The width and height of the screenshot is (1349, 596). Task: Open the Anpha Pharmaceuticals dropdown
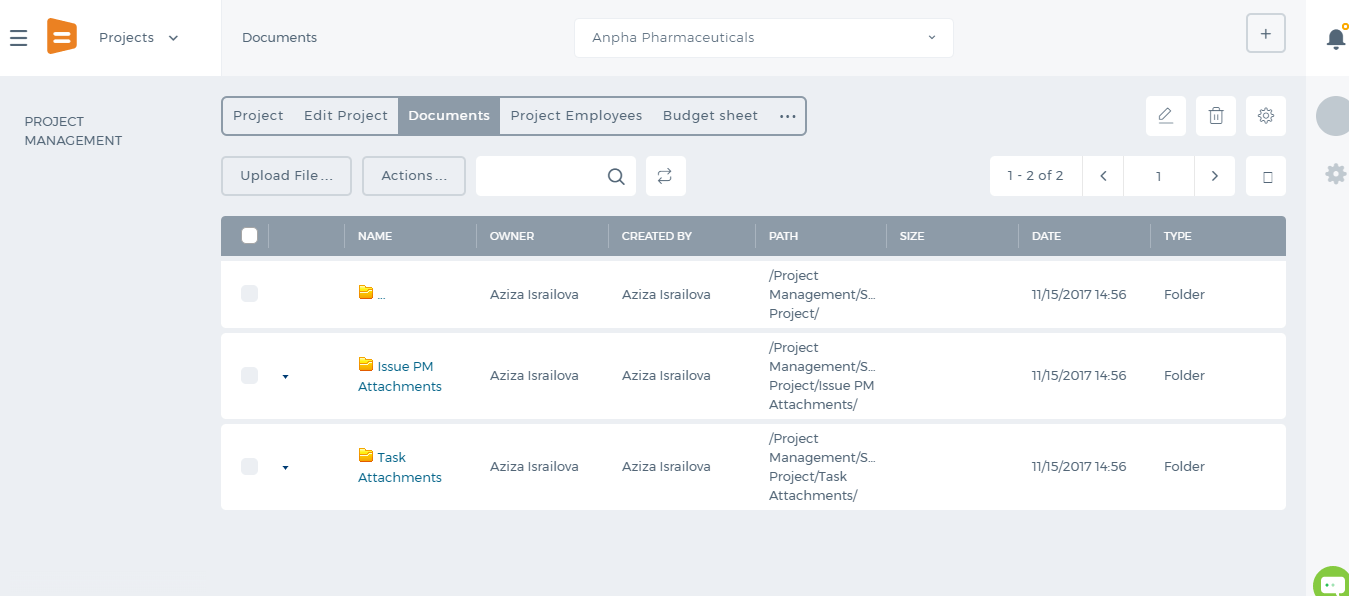coord(764,38)
